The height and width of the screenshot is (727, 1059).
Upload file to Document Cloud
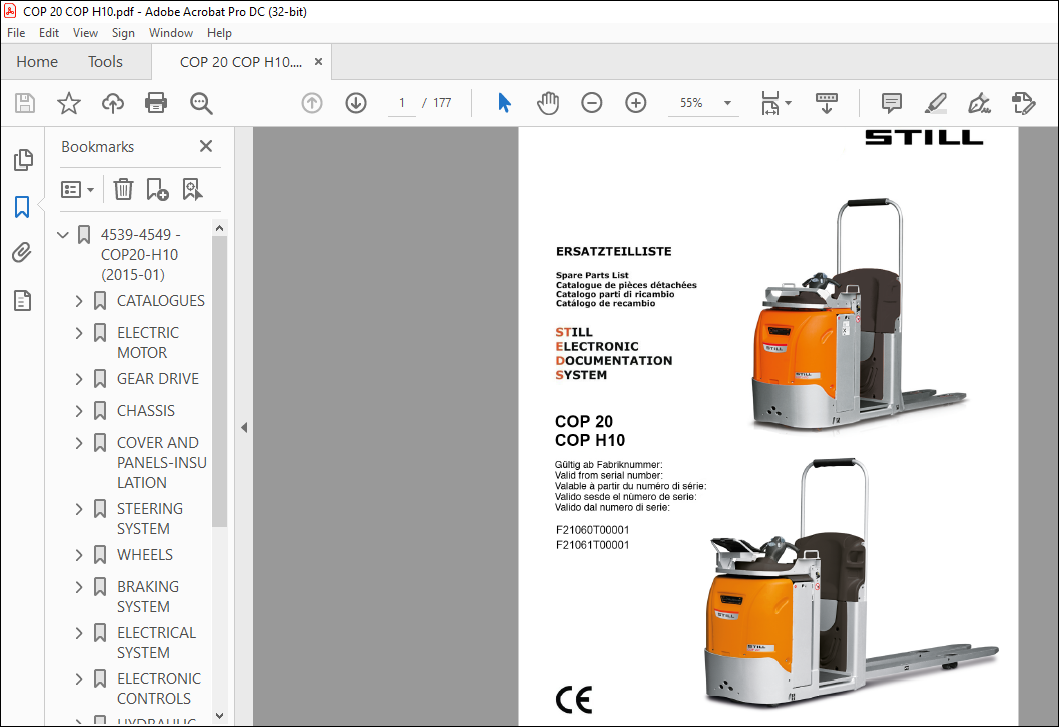tap(113, 103)
